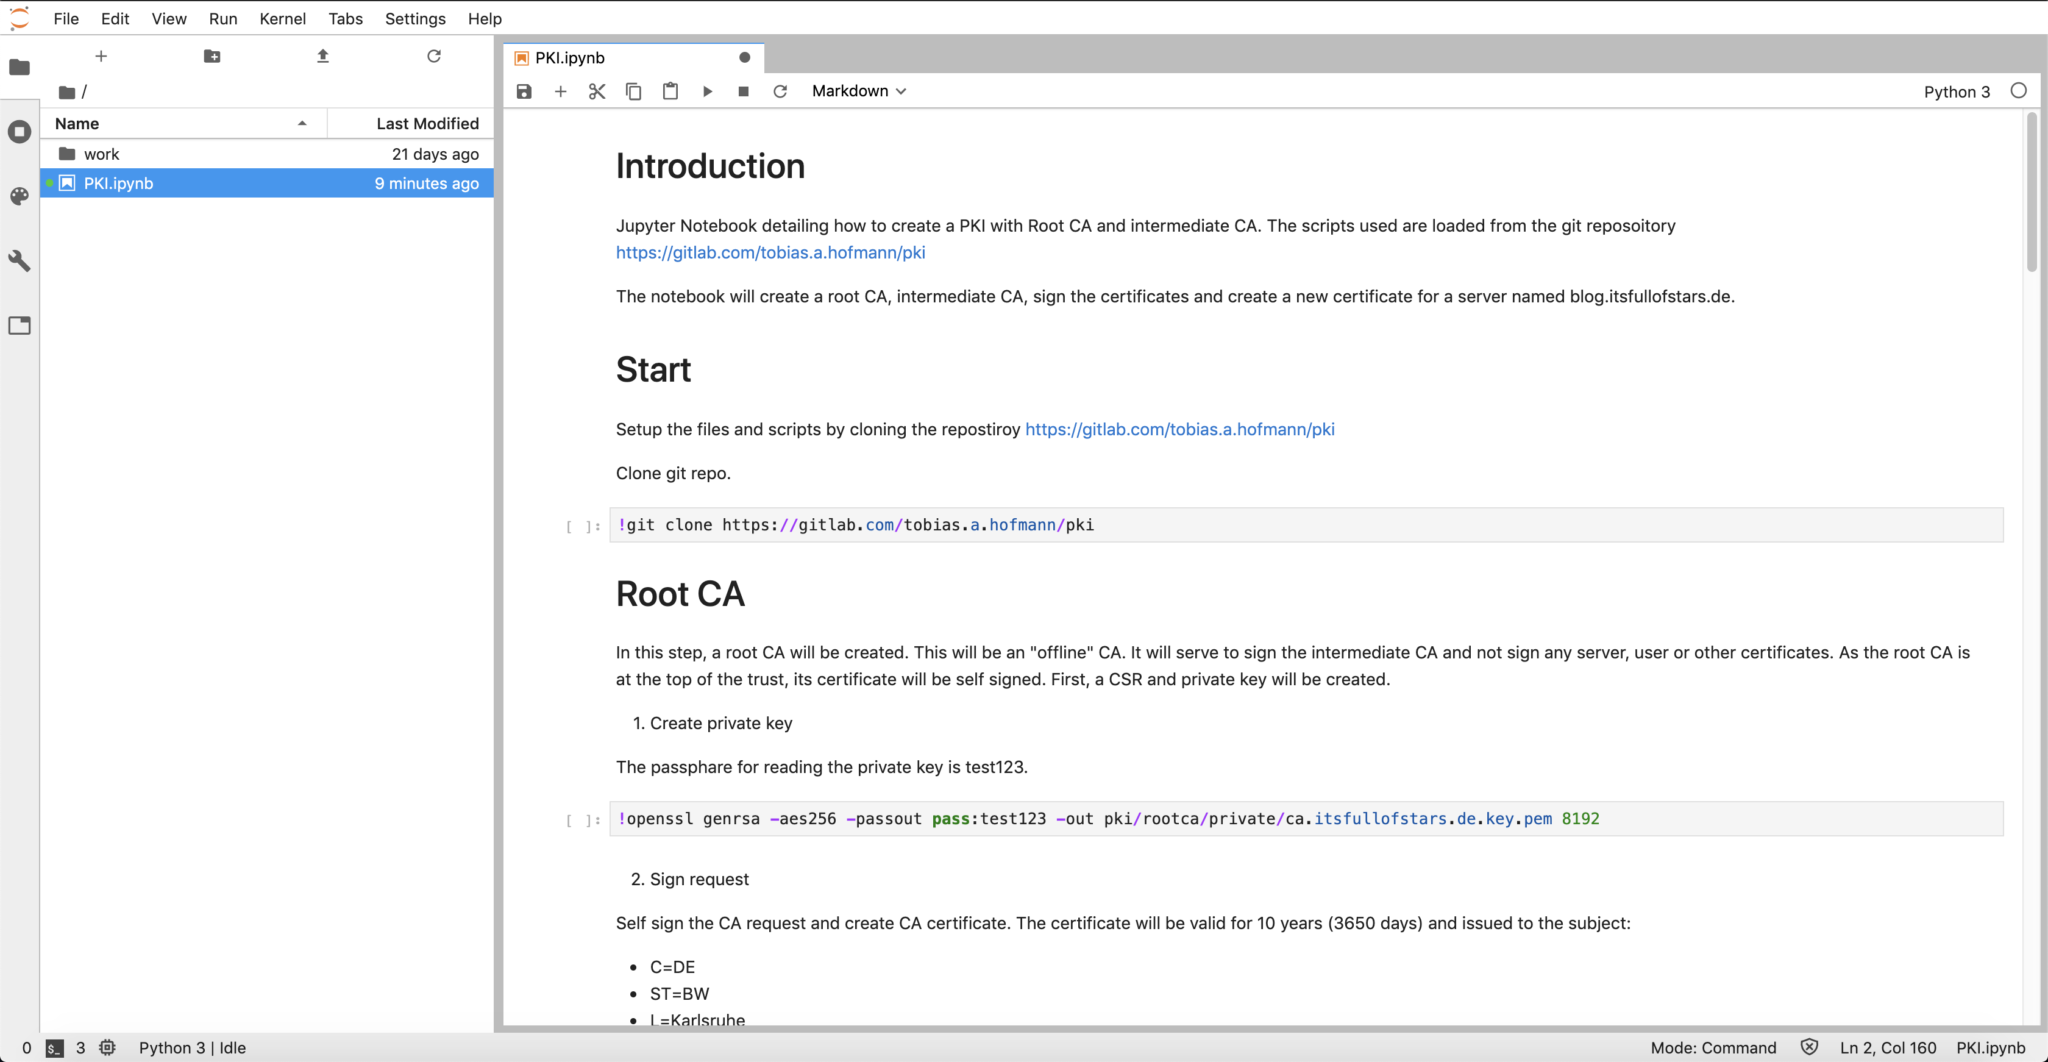Open the Kernel menu
The image size is (2048, 1062).
[283, 18]
